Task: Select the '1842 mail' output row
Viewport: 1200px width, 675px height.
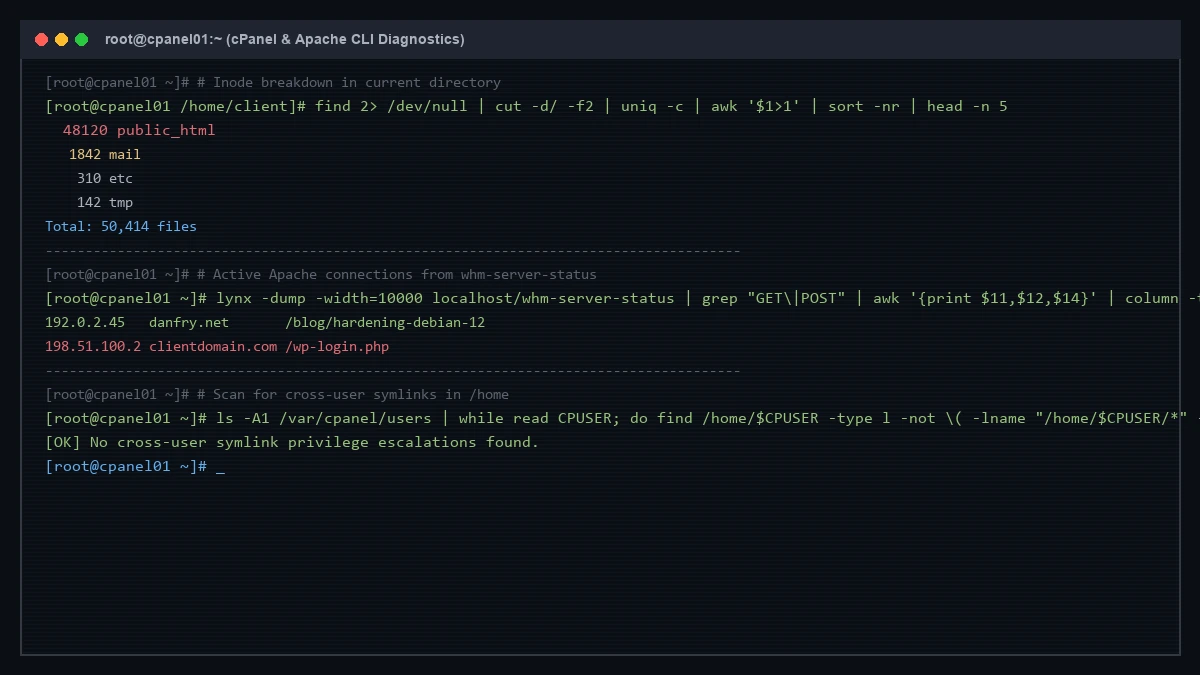Action: click(104, 154)
